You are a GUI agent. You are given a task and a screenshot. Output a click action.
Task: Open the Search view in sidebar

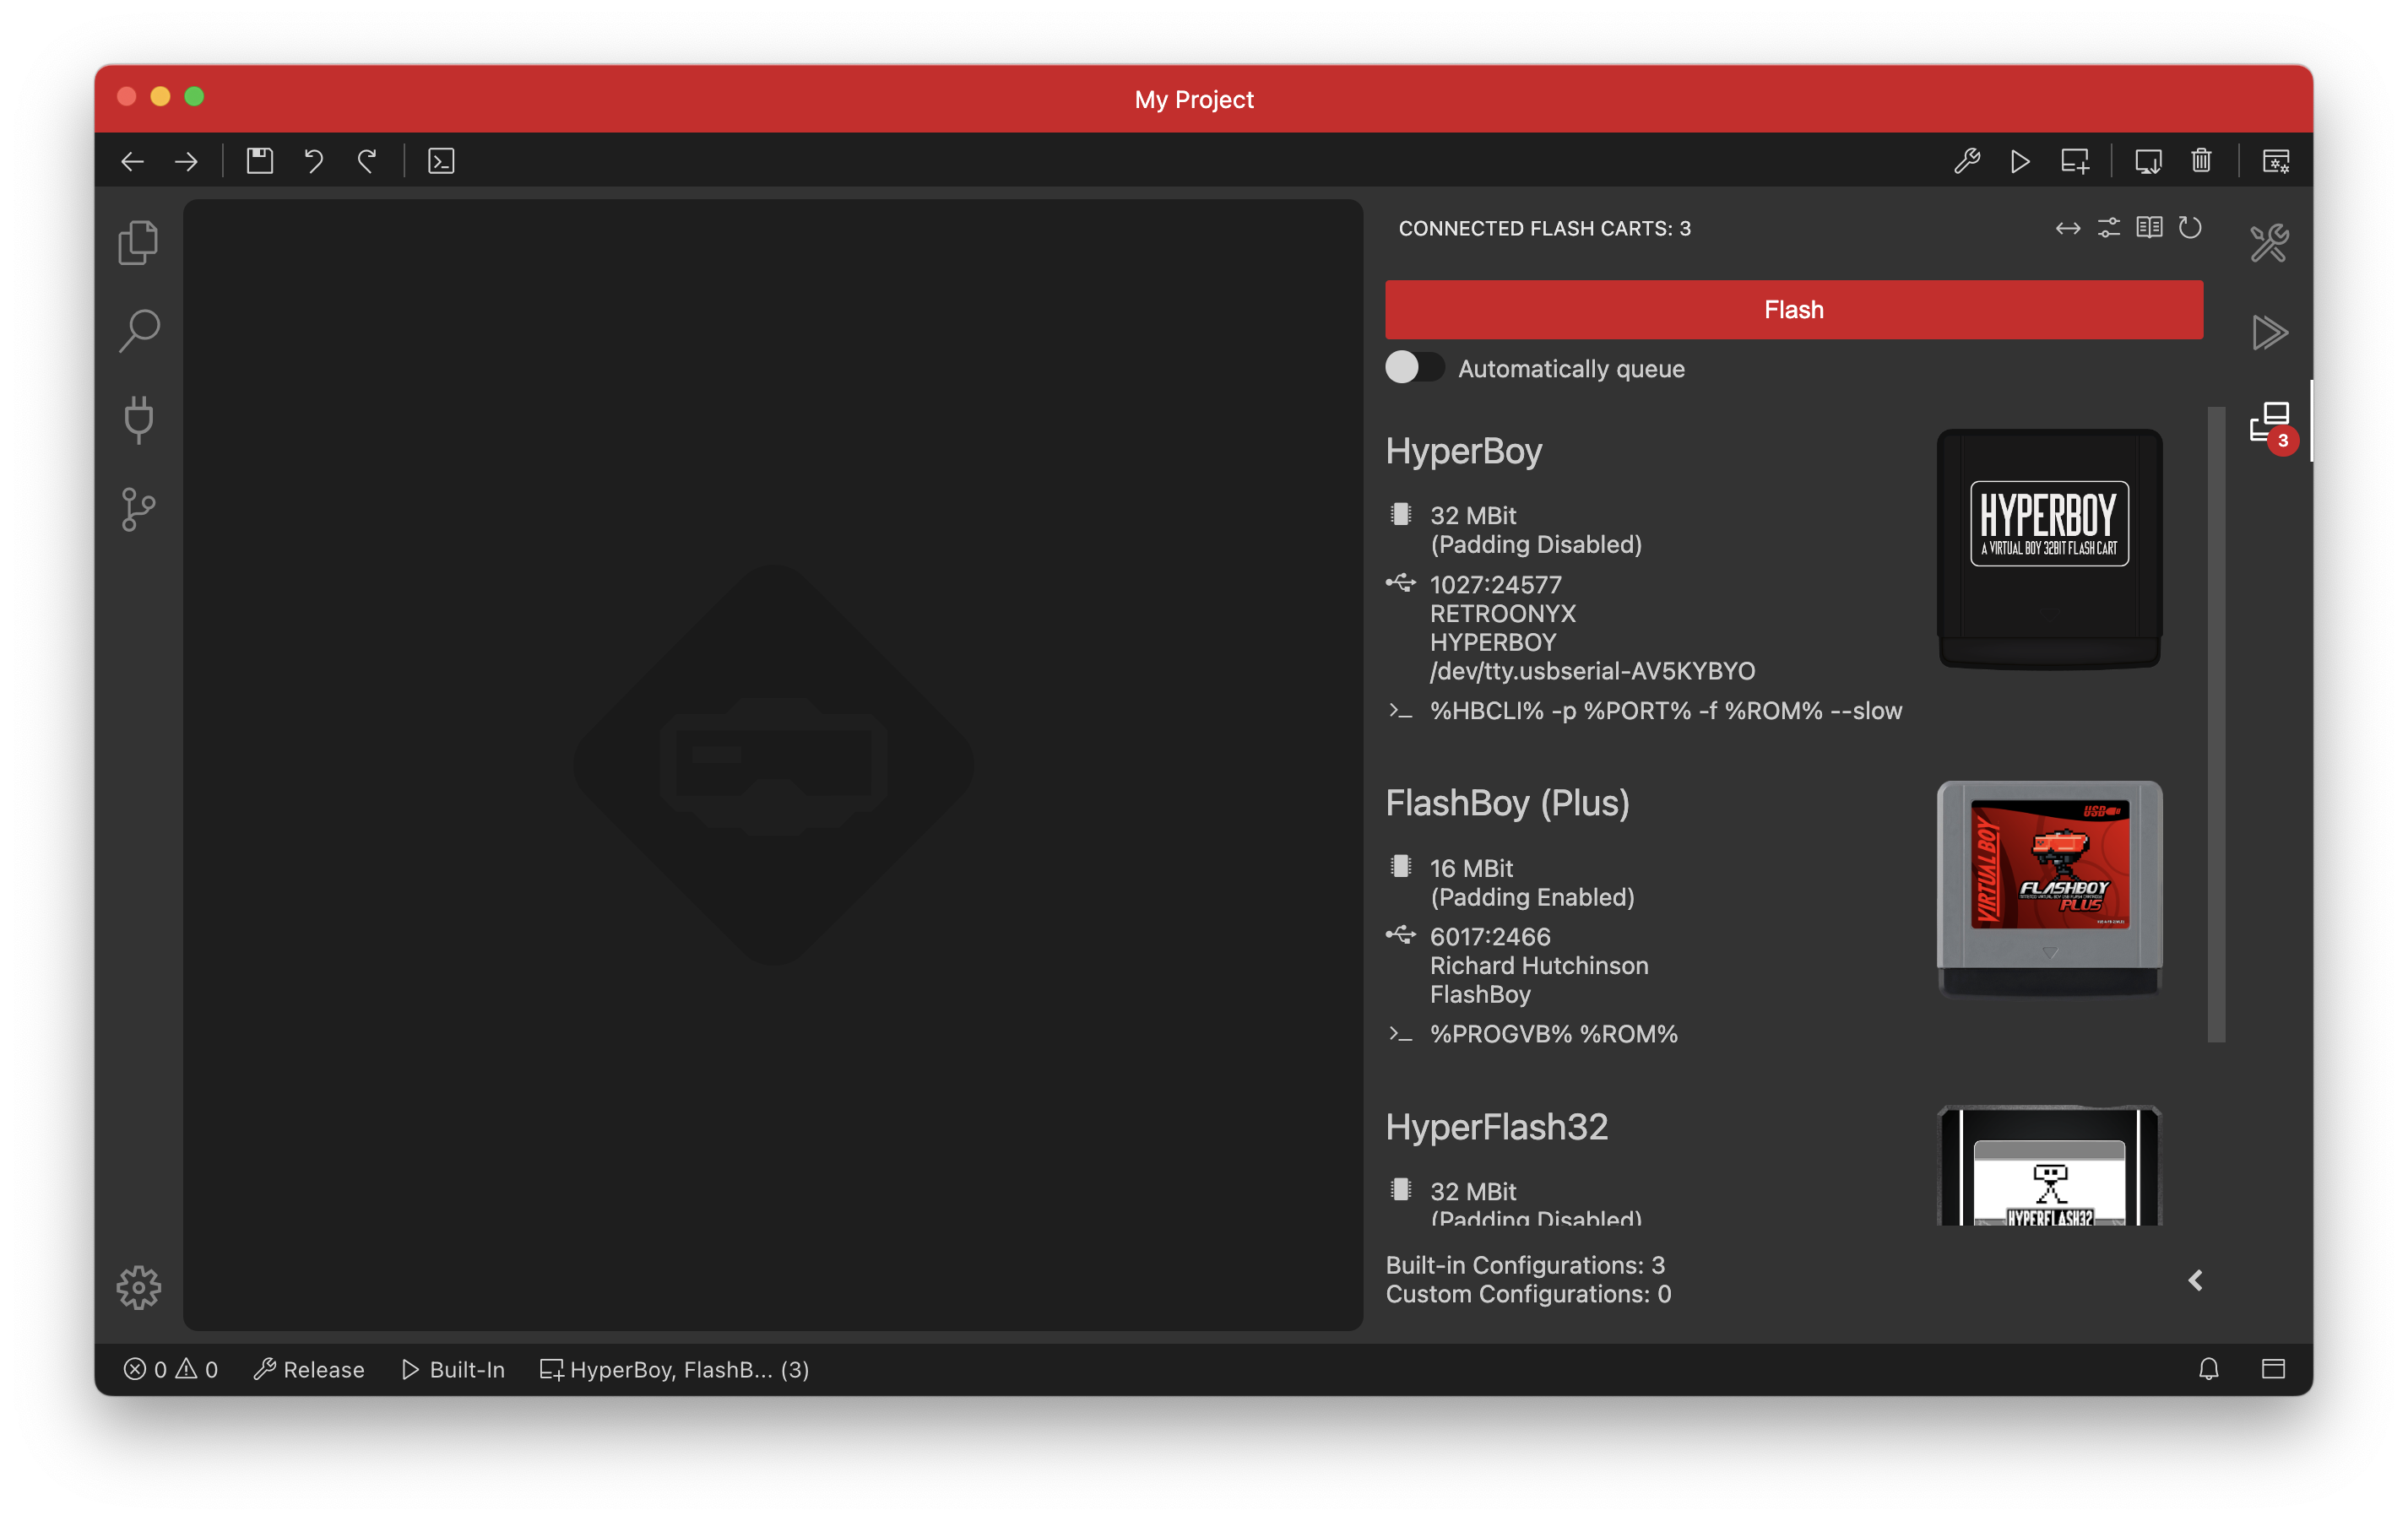tap(139, 331)
